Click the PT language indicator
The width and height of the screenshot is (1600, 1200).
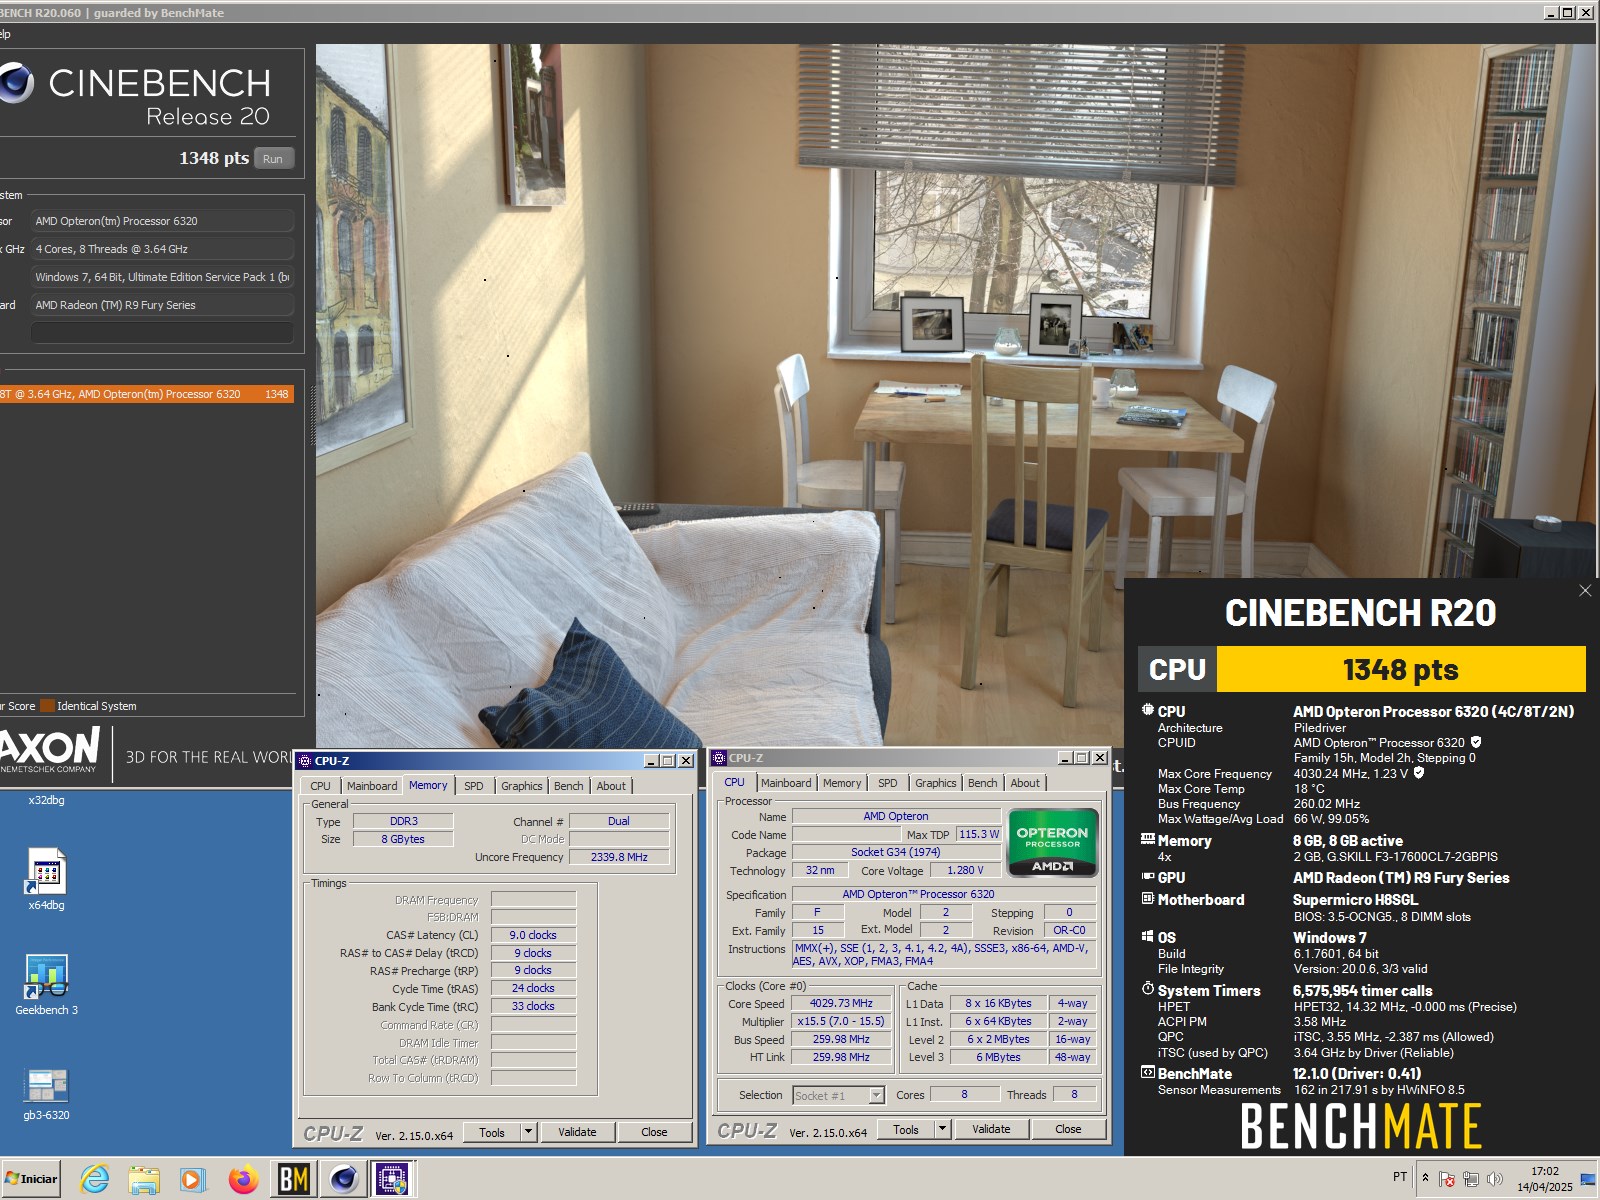click(1400, 1177)
